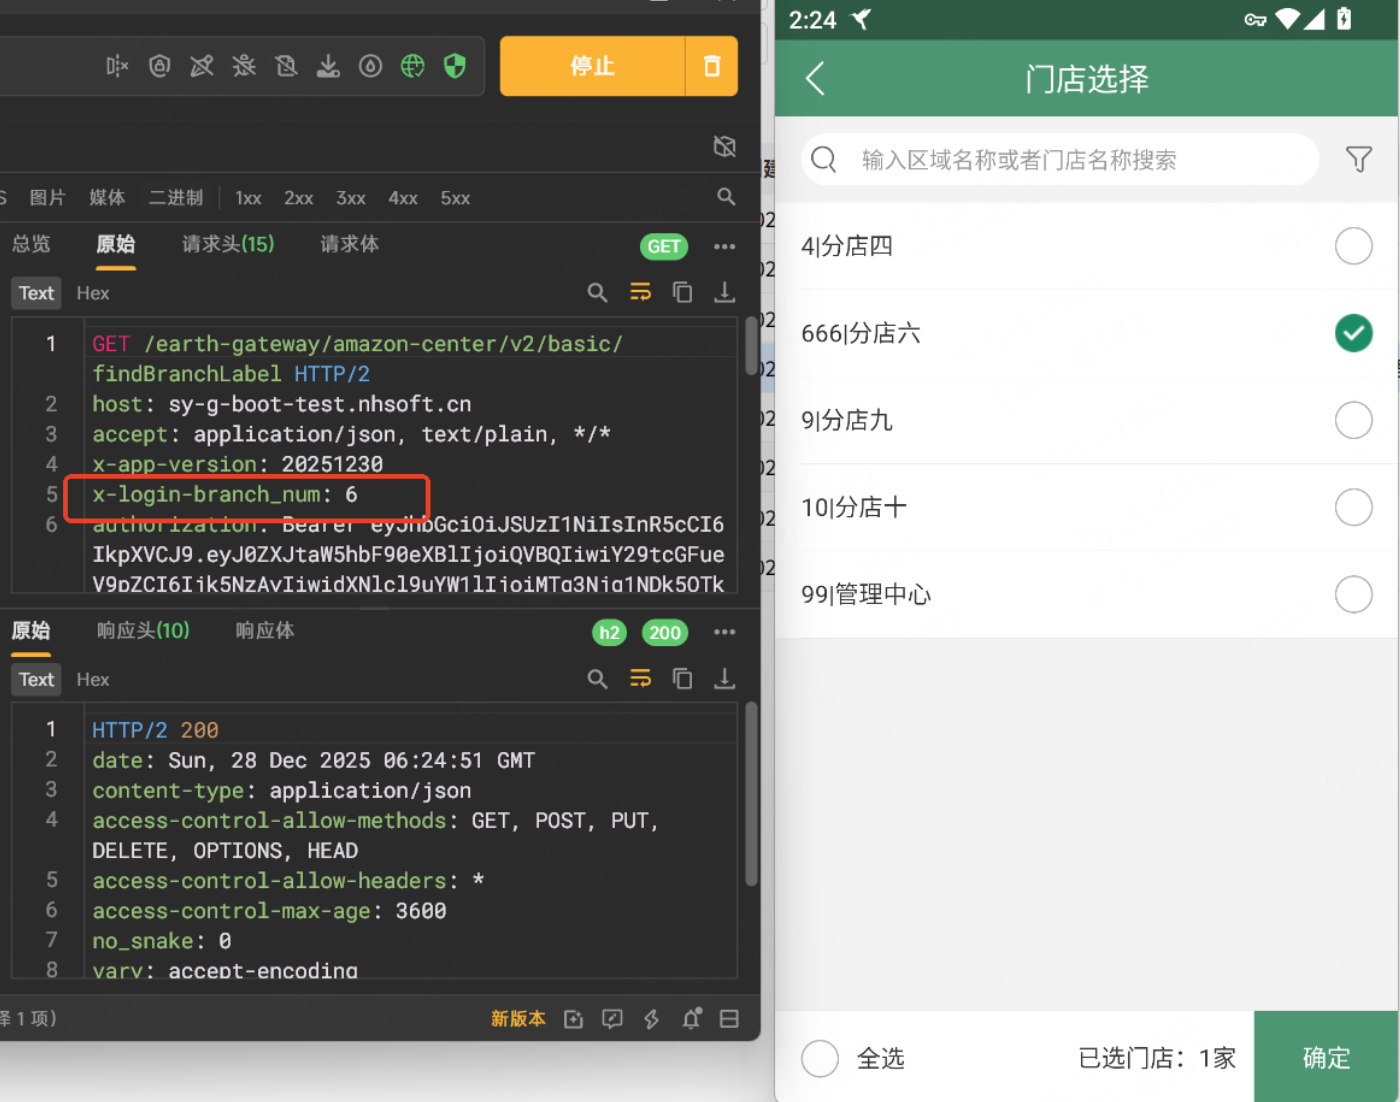Click the stop button 停止

[593, 66]
